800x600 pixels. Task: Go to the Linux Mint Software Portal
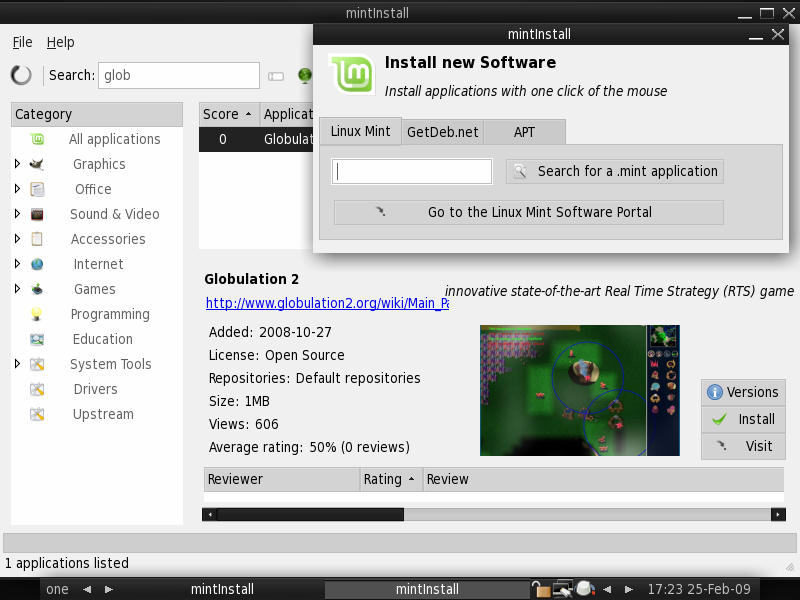[x=529, y=212]
